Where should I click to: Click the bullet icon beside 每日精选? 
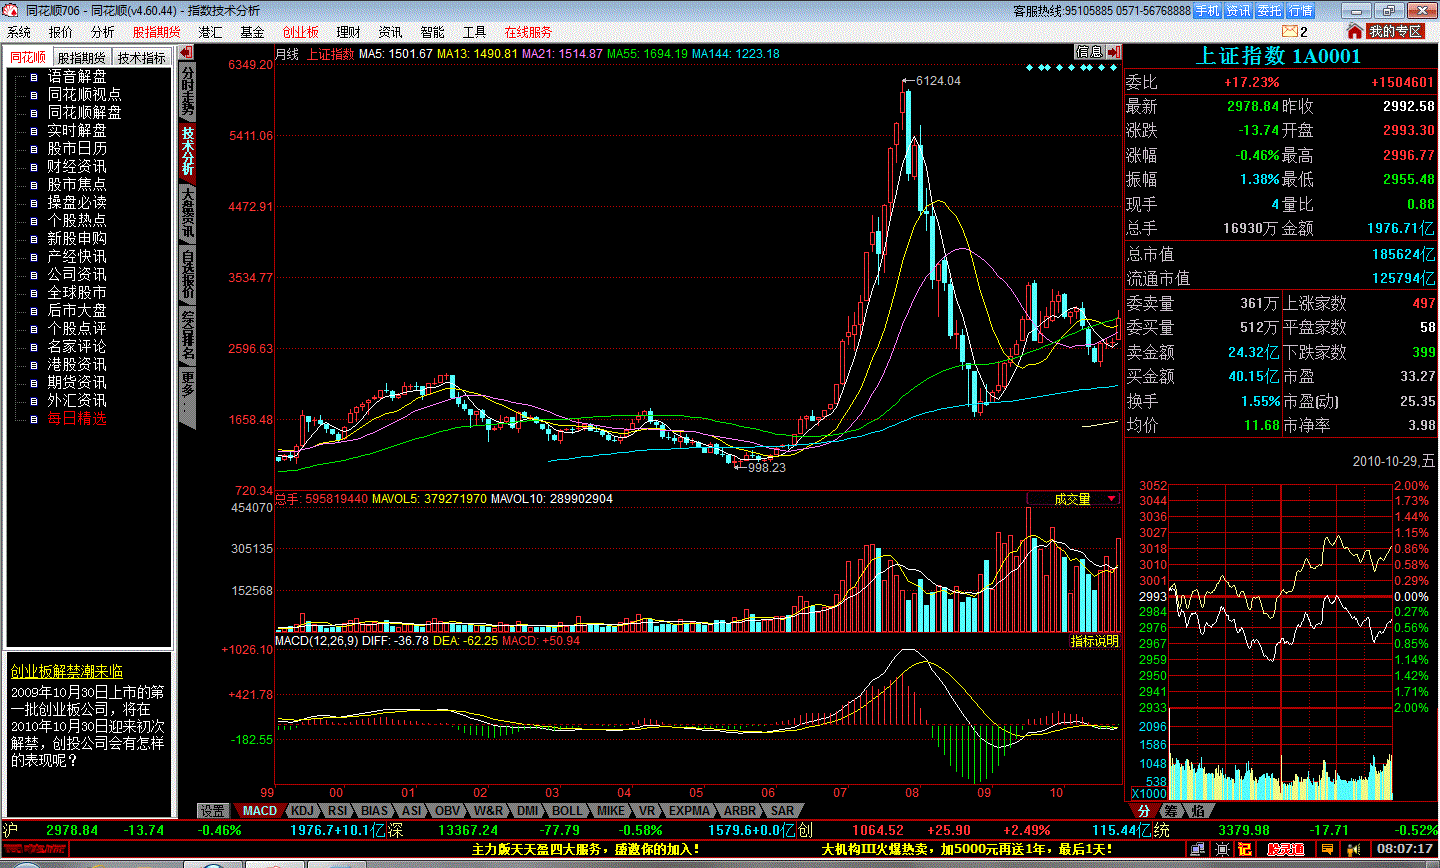click(x=33, y=419)
